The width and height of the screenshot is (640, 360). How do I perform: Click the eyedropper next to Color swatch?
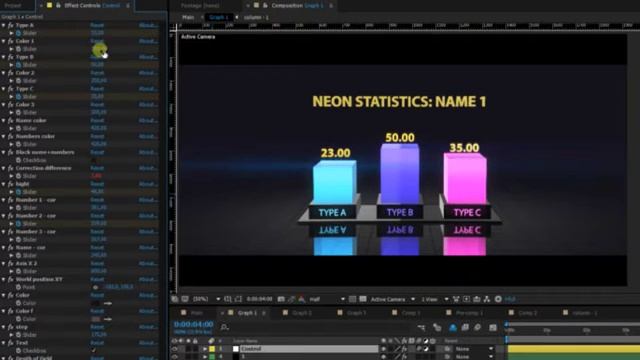tap(108, 303)
